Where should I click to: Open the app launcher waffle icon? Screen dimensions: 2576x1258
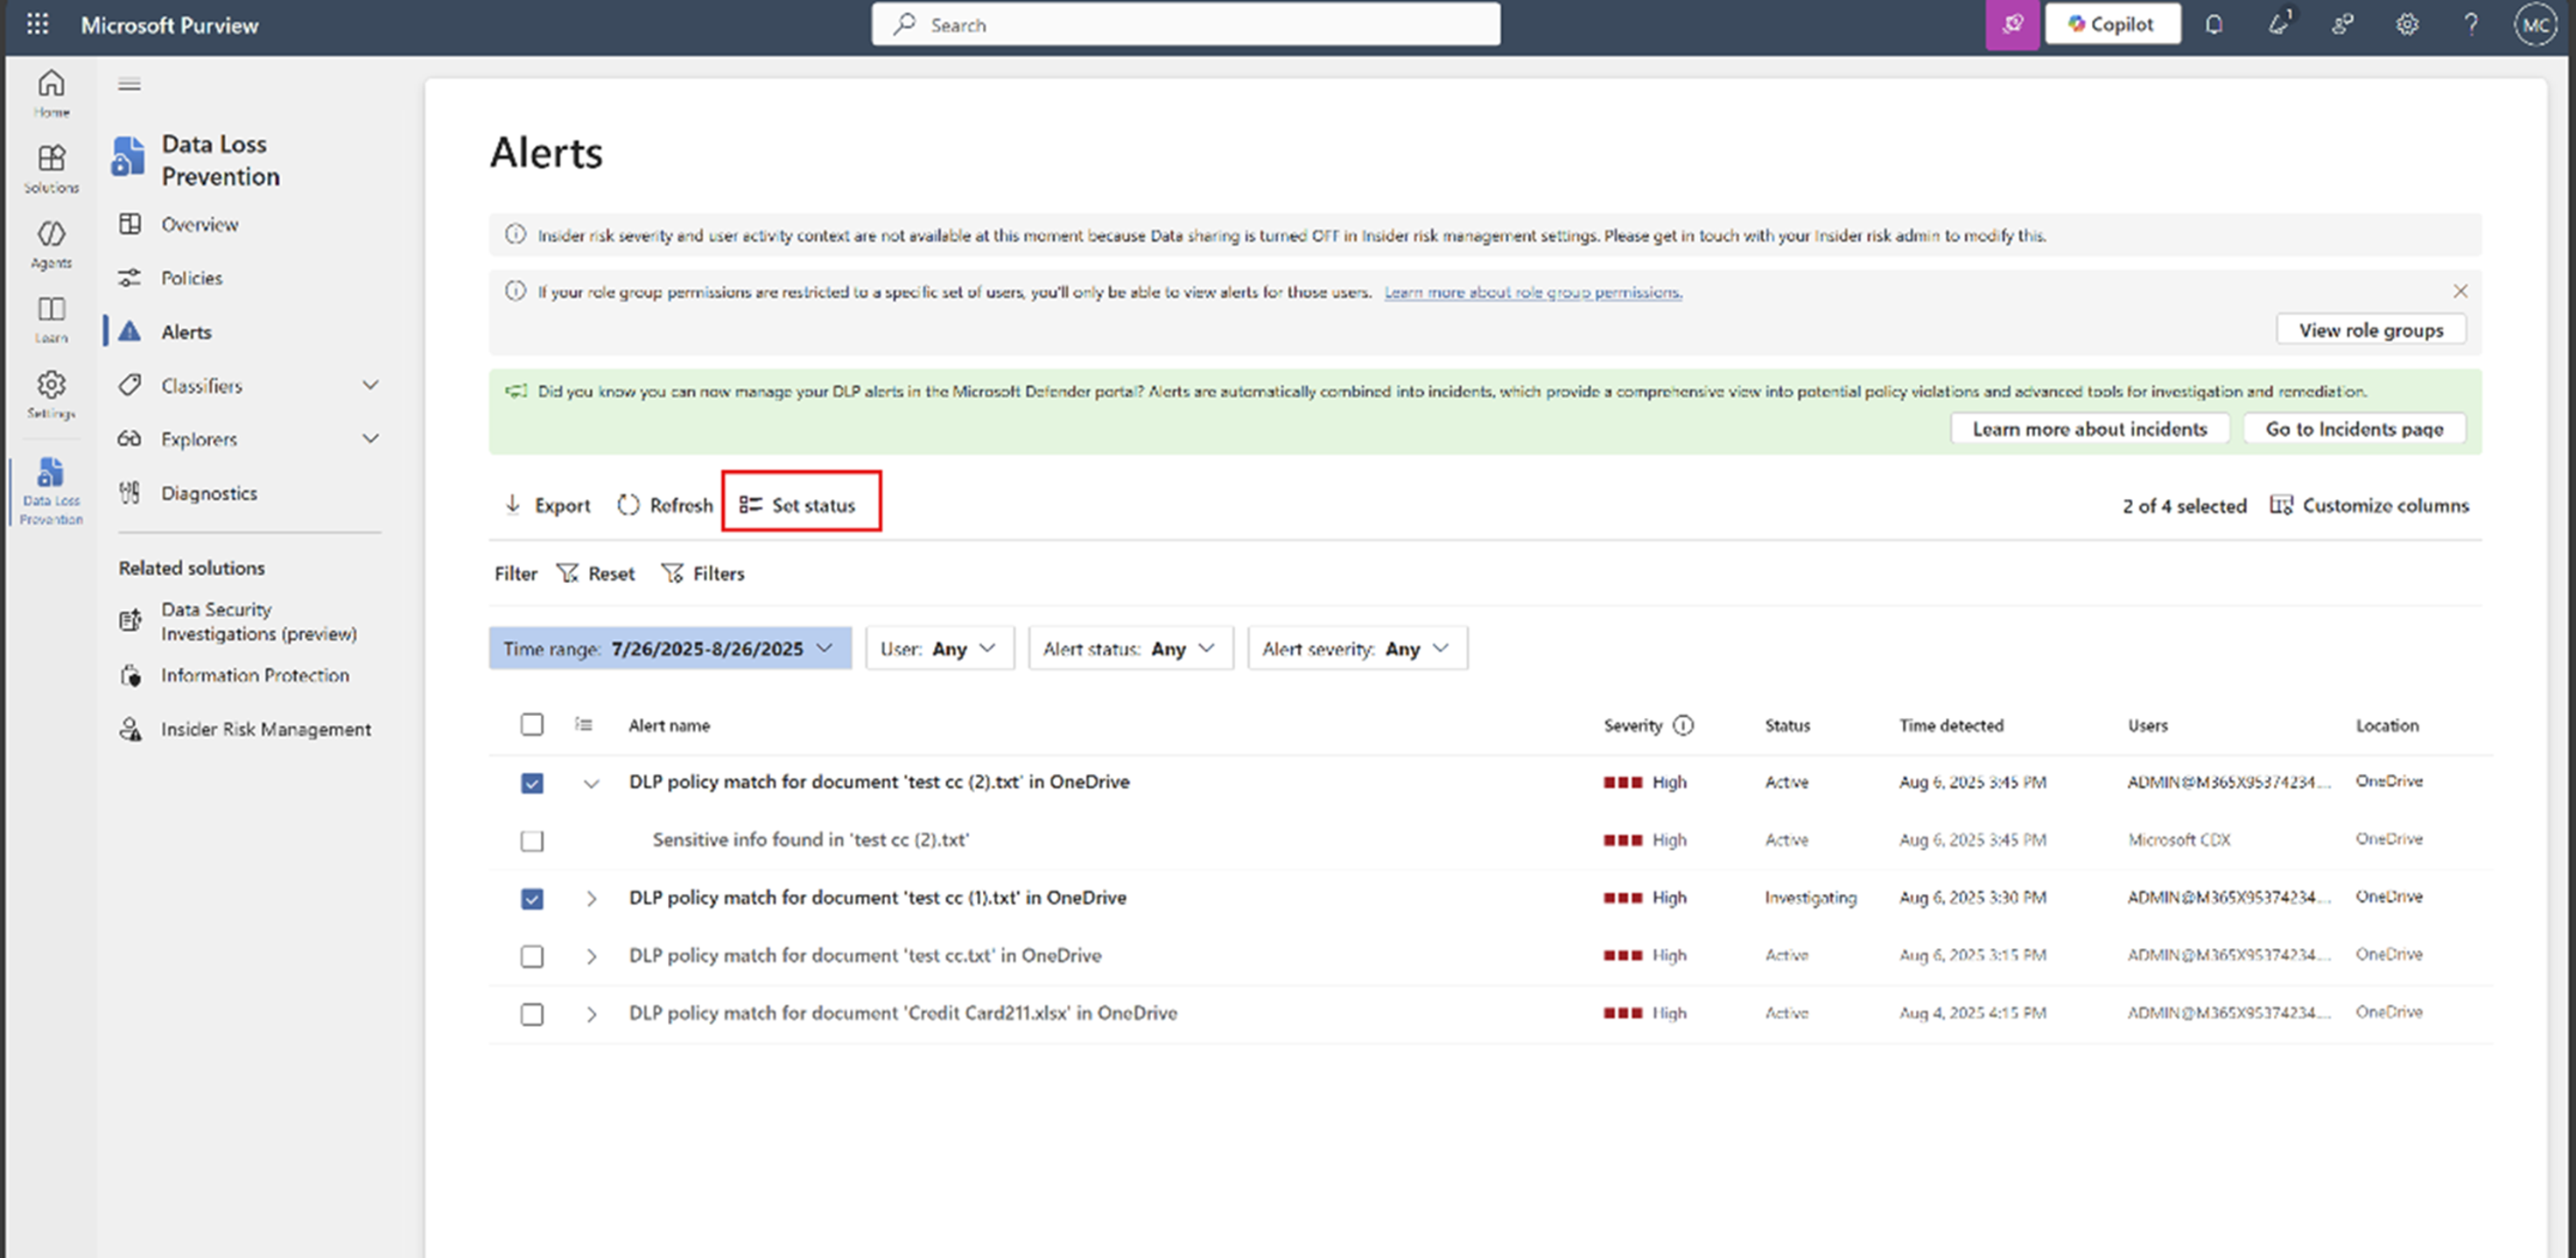click(x=37, y=24)
